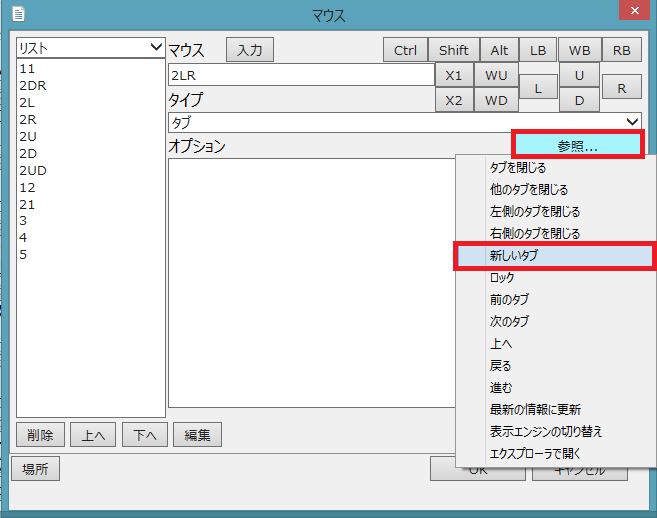Viewport: 657px width, 518px height.
Task: Click the 削除 delete button
Action: [x=41, y=435]
